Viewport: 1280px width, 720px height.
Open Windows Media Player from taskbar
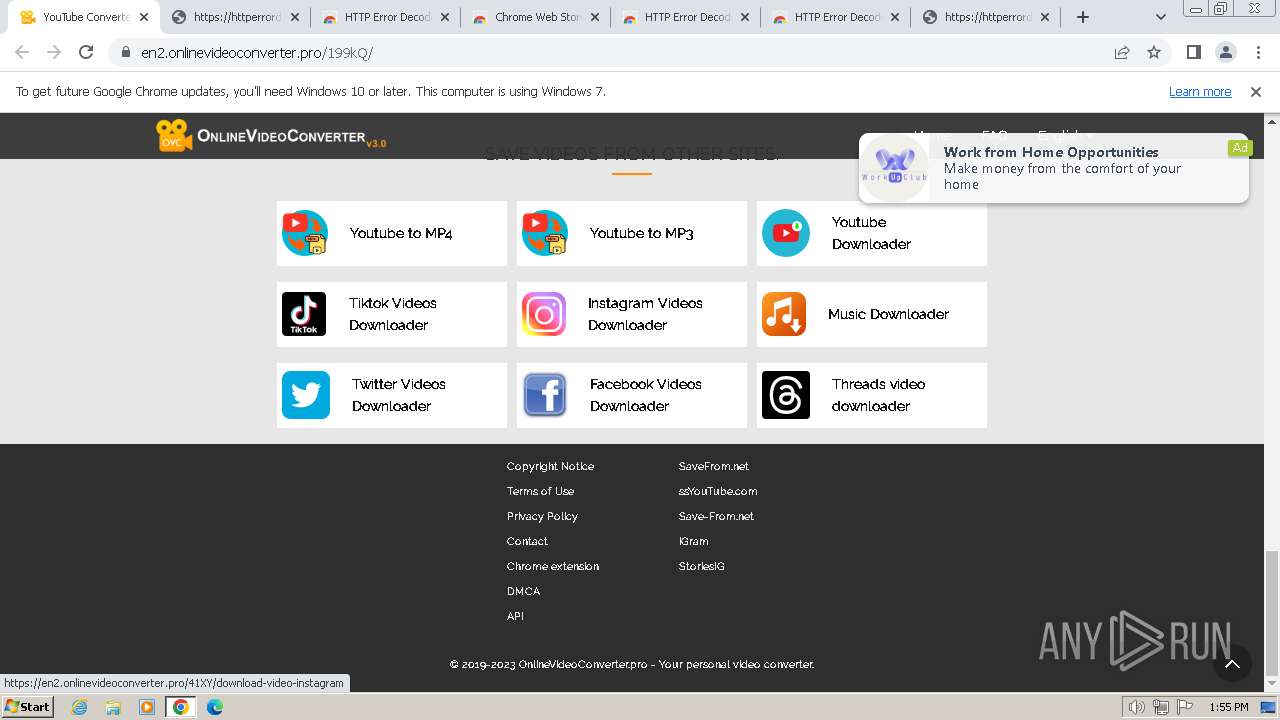147,707
